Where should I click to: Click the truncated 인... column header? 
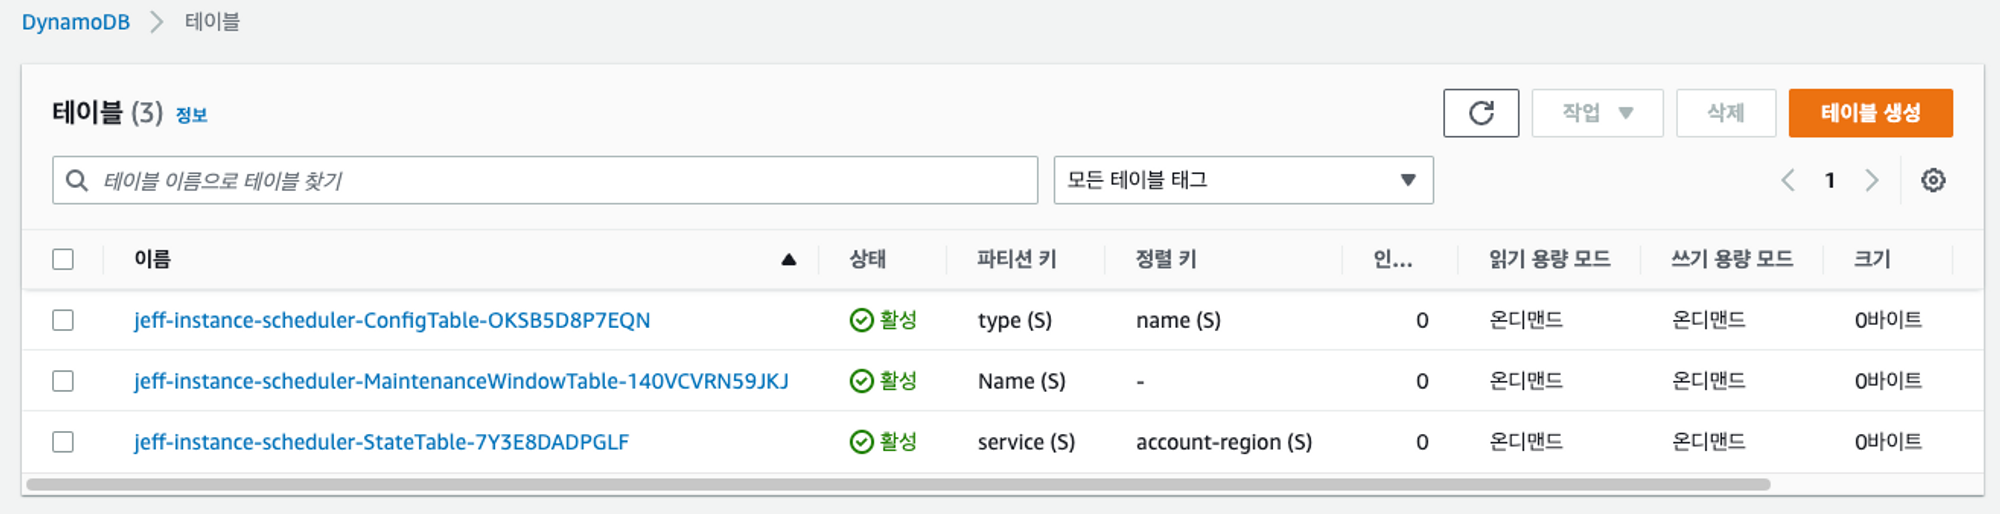1392,259
